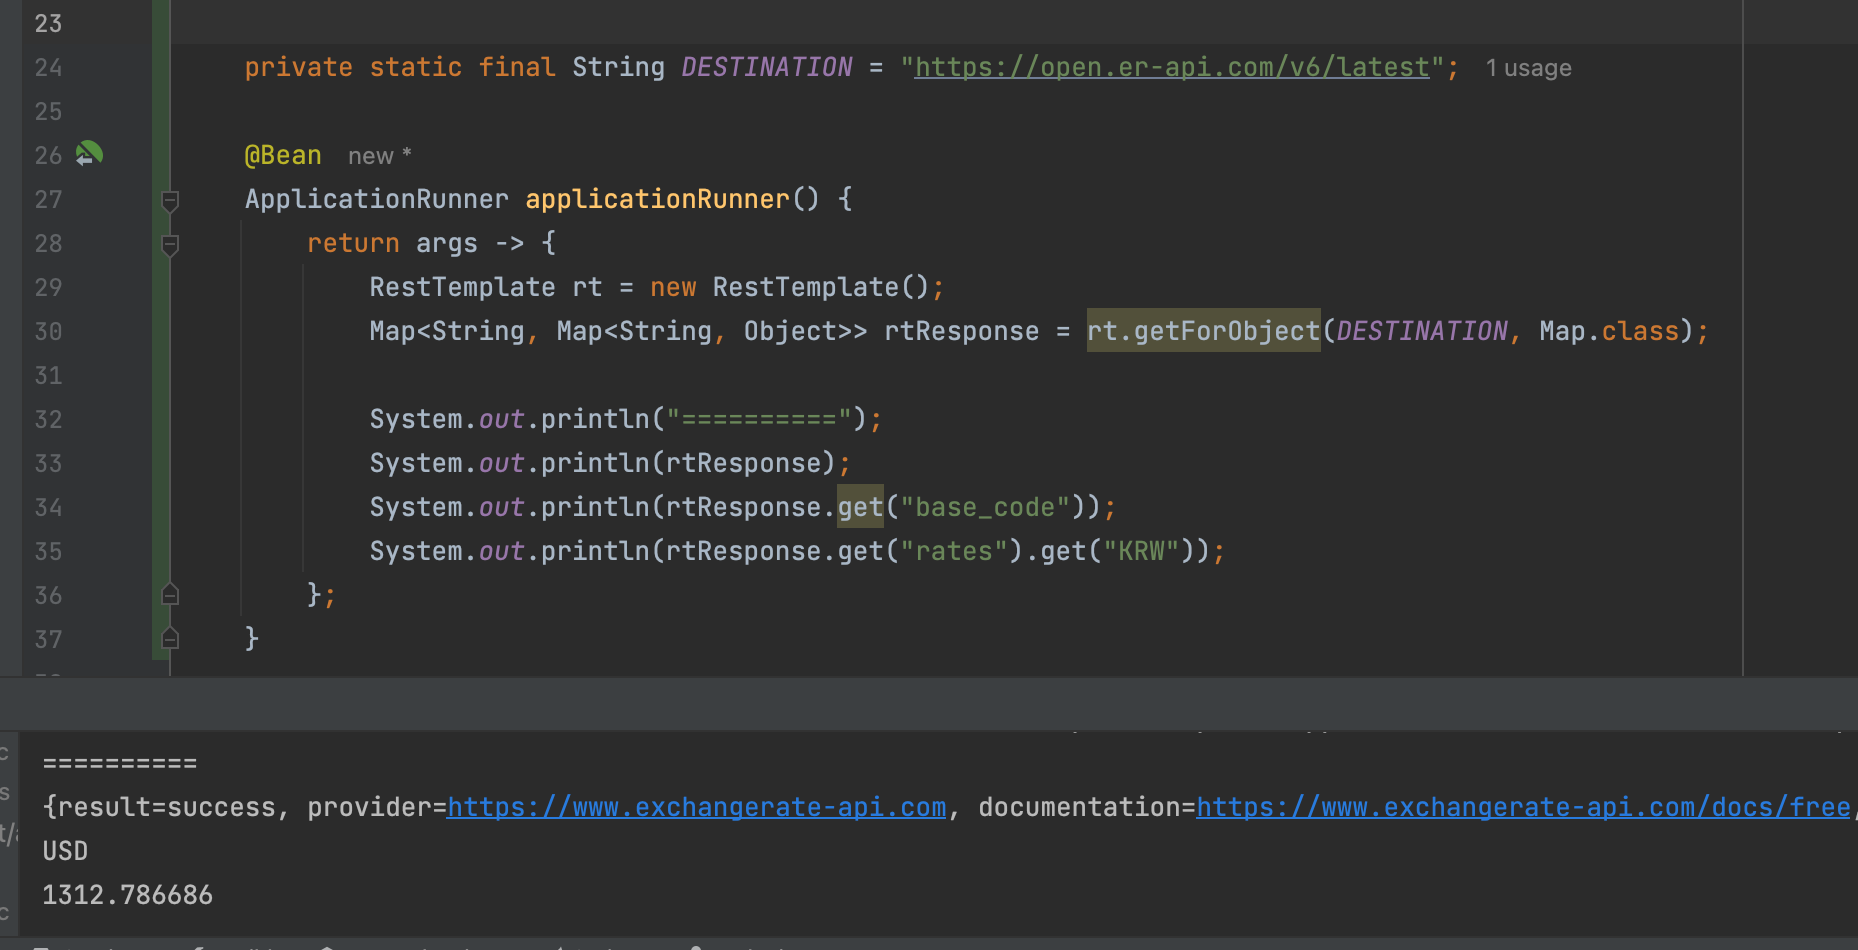The height and width of the screenshot is (950, 1858).
Task: Click the DESTINATION constant name on line 24
Action: (x=767, y=67)
